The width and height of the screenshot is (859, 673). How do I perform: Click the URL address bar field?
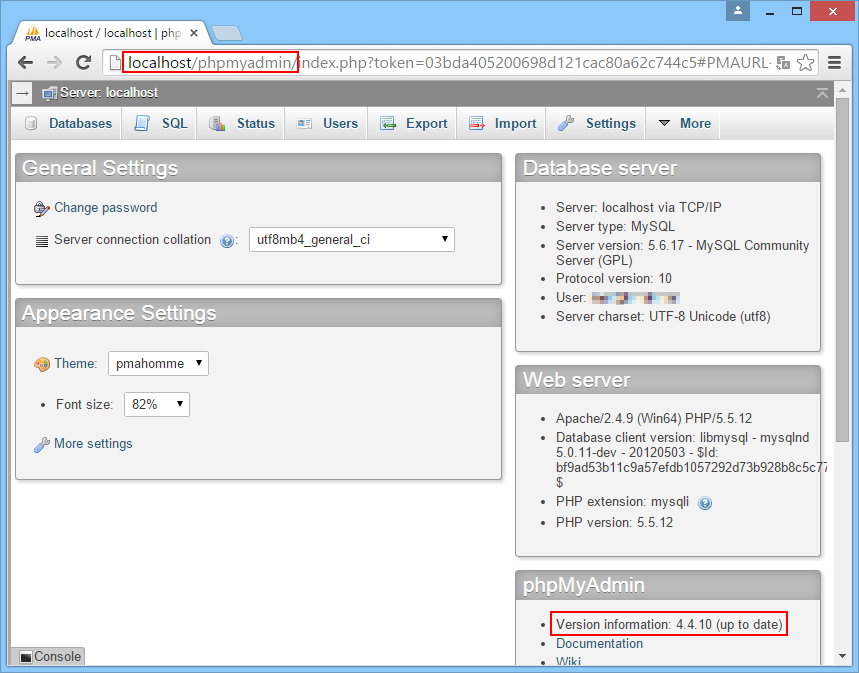448,62
